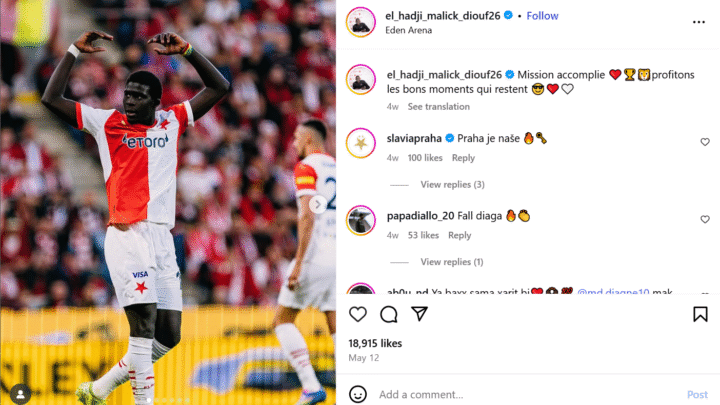
Task: Expand View replies (1) under papadiallo_20
Action: (x=452, y=262)
